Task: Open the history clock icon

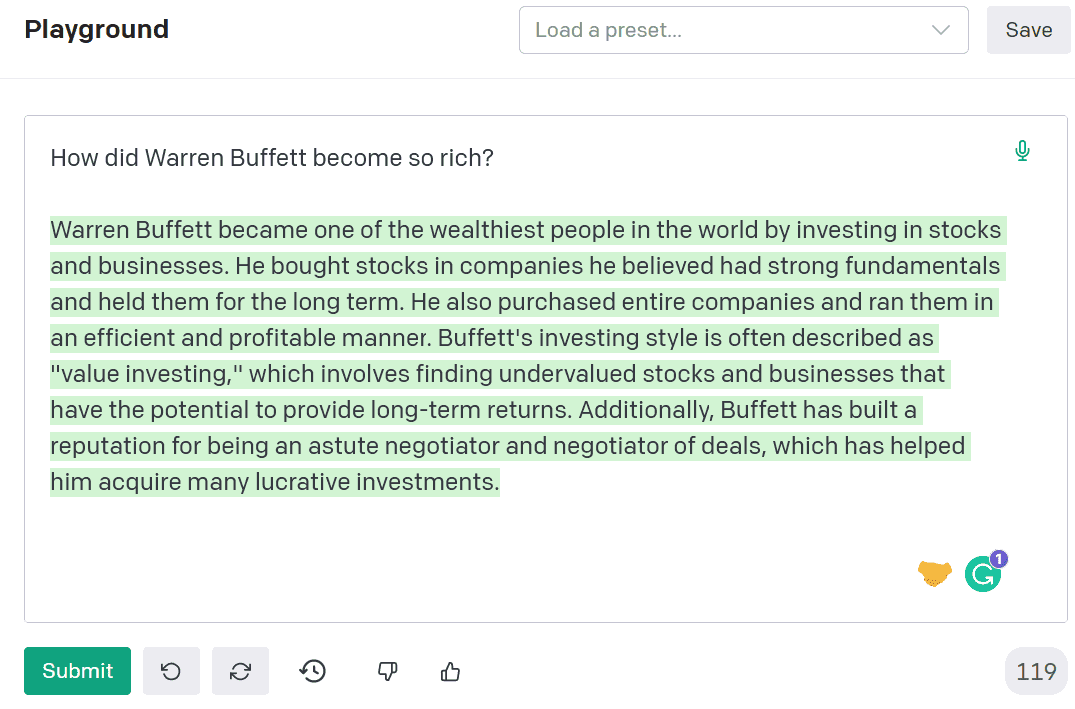Action: 313,671
